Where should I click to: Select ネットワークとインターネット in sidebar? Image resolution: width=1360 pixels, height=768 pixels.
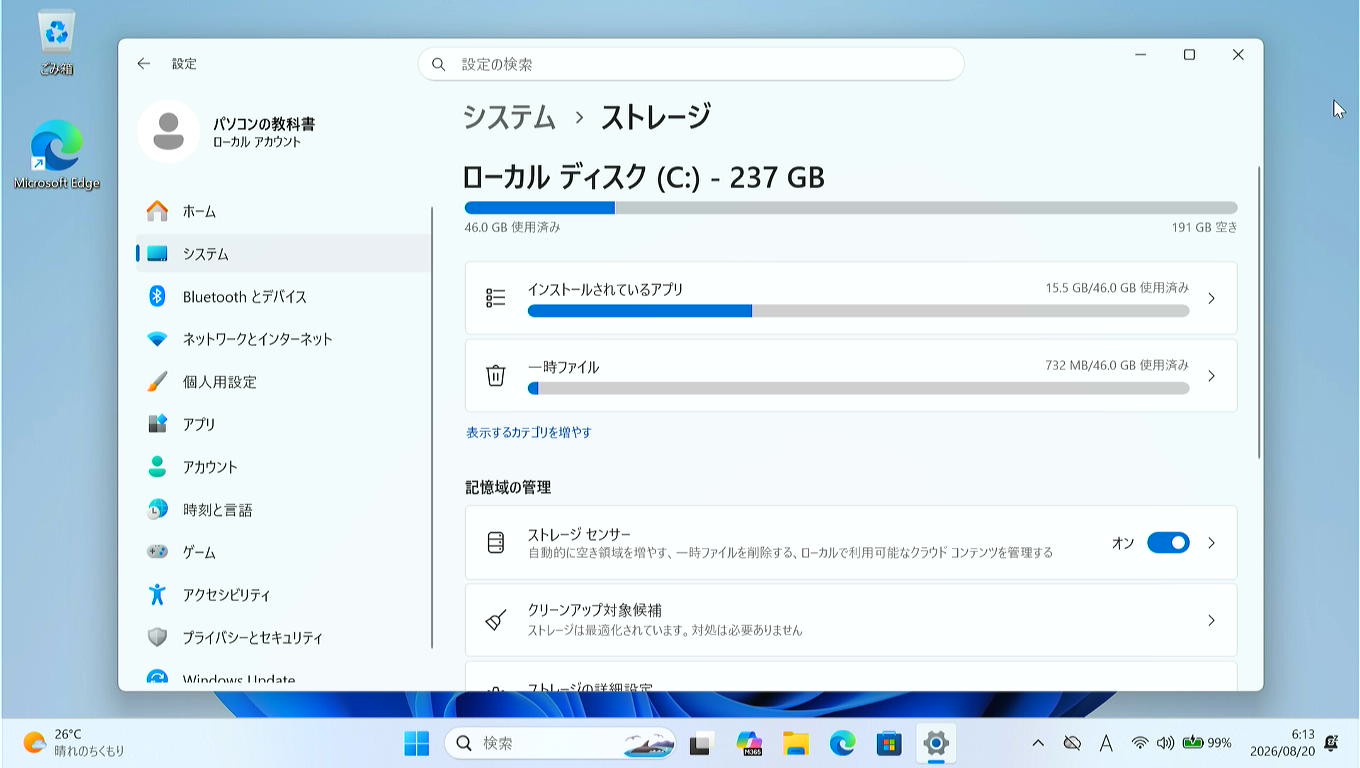[x=284, y=339]
